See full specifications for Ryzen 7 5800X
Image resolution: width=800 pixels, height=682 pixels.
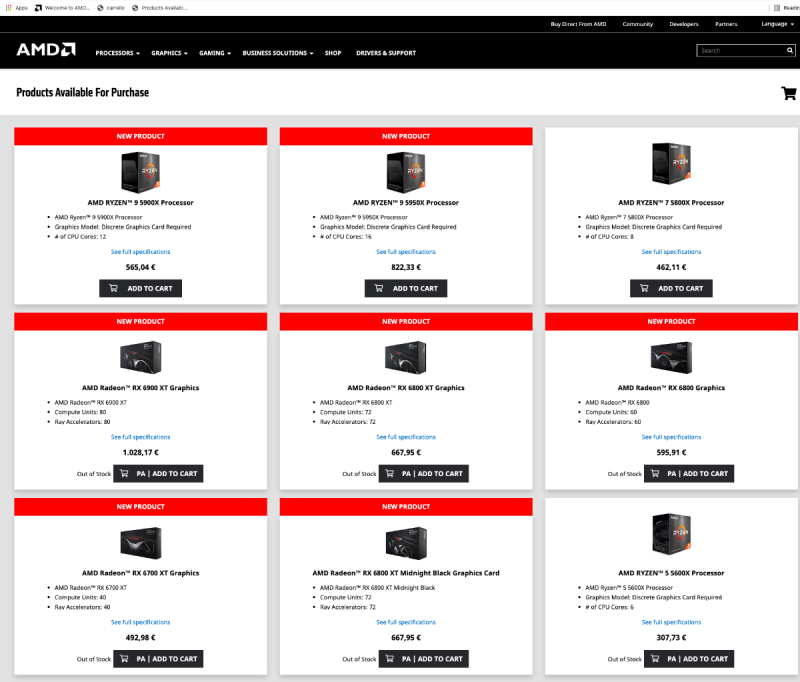pyautogui.click(x=671, y=251)
